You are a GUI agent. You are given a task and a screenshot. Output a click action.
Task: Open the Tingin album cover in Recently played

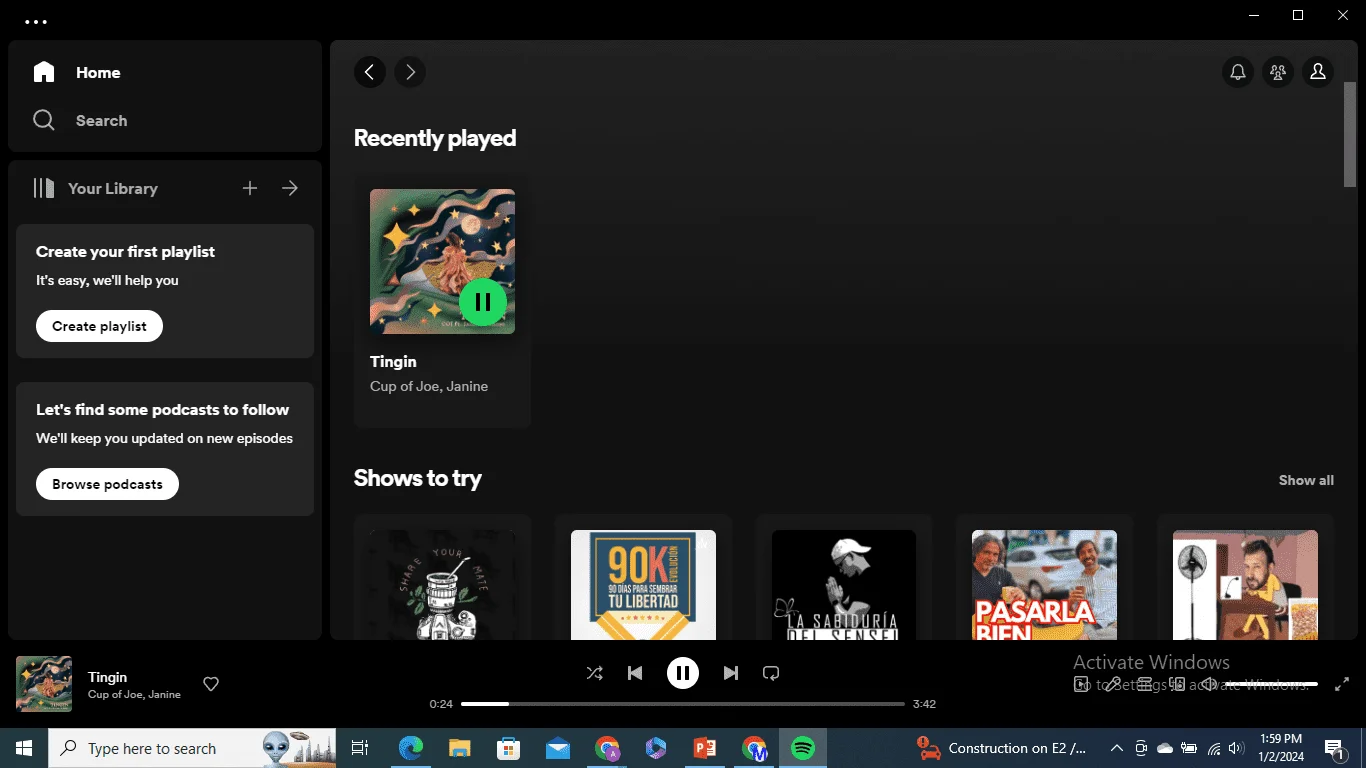point(442,262)
